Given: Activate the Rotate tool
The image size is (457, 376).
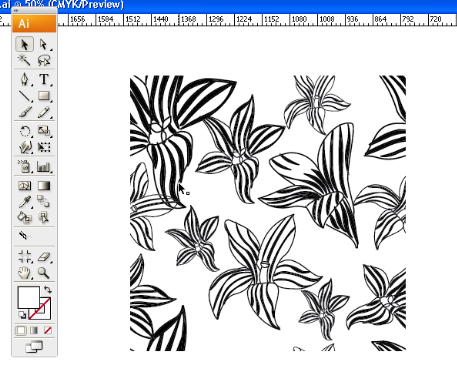Looking at the screenshot, I should 24,131.
